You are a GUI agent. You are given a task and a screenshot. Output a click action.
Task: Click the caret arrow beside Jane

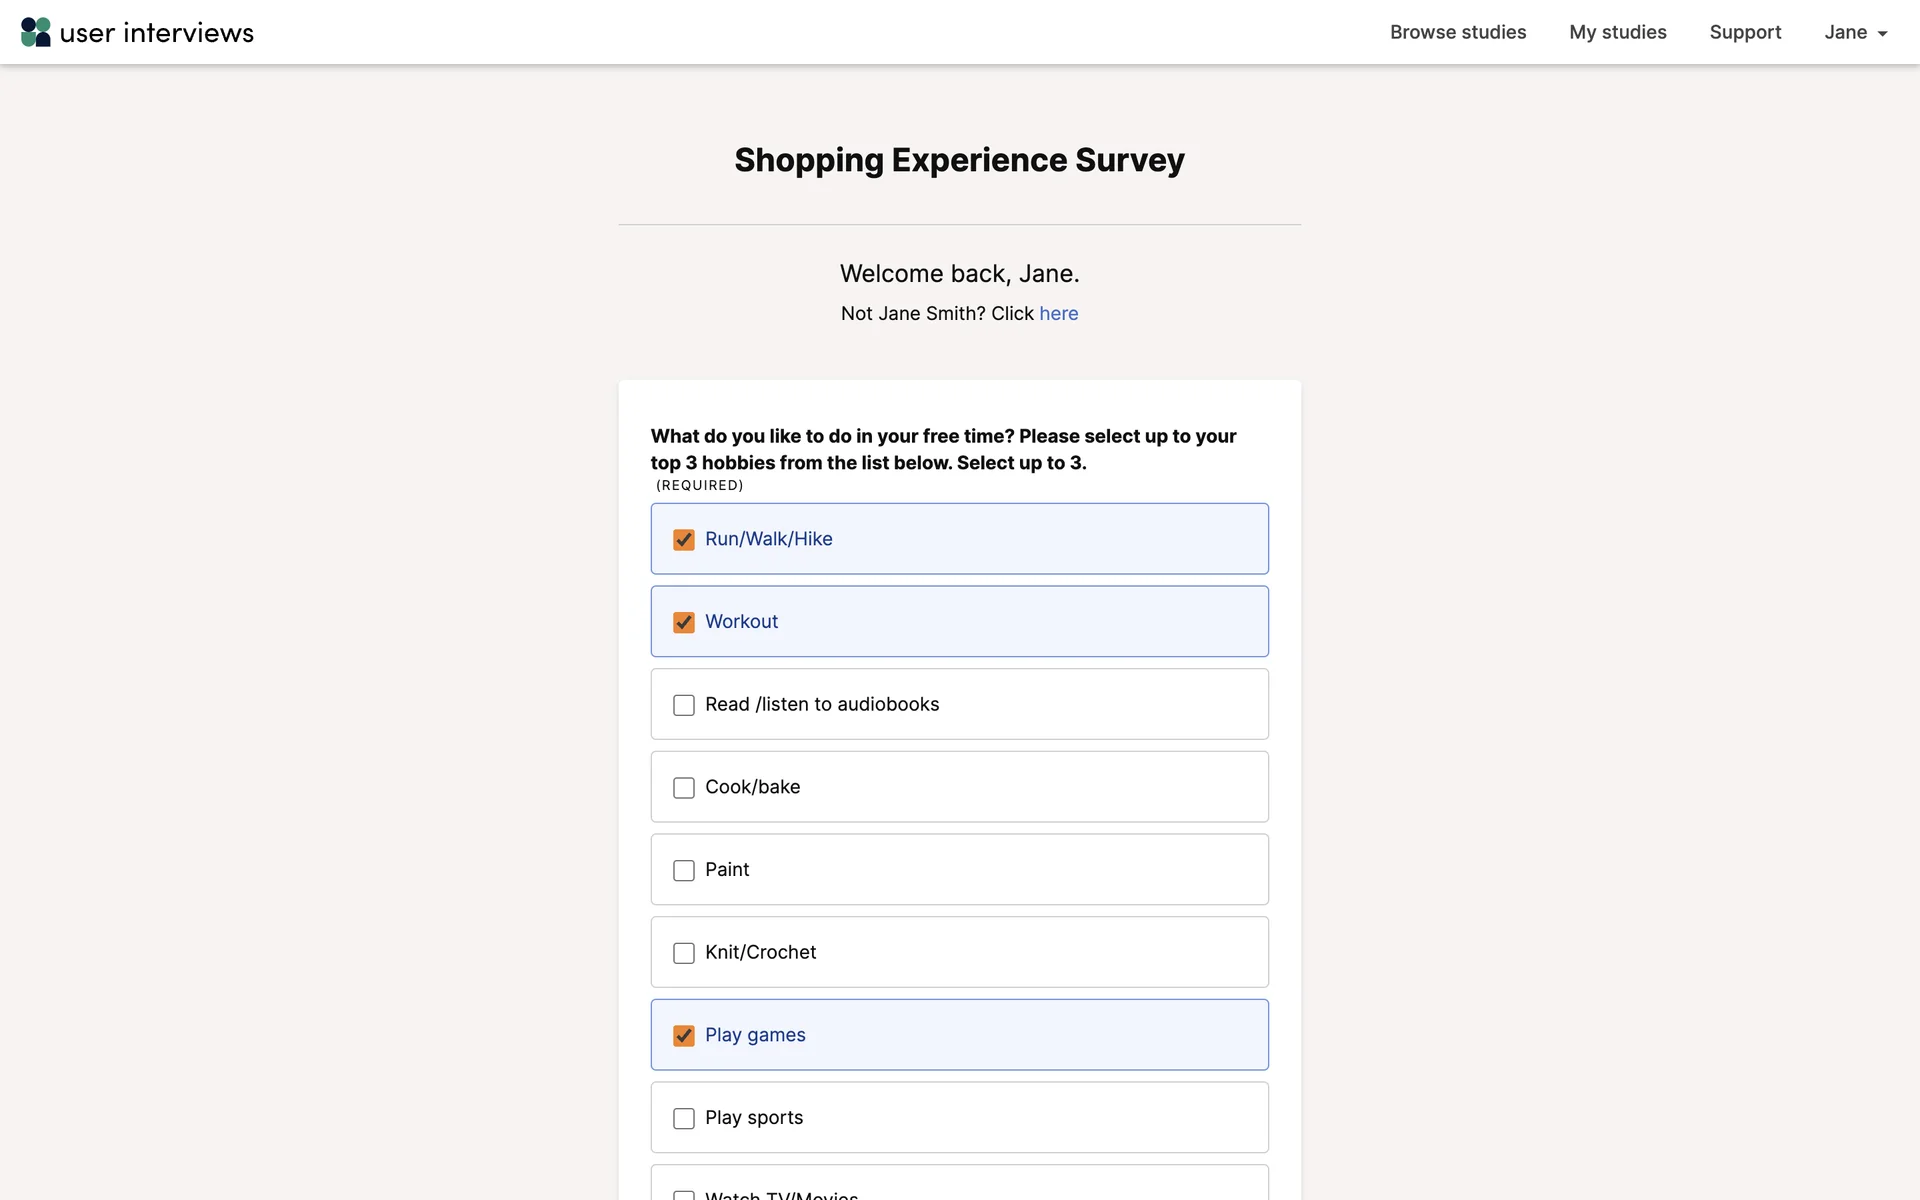pyautogui.click(x=1882, y=34)
